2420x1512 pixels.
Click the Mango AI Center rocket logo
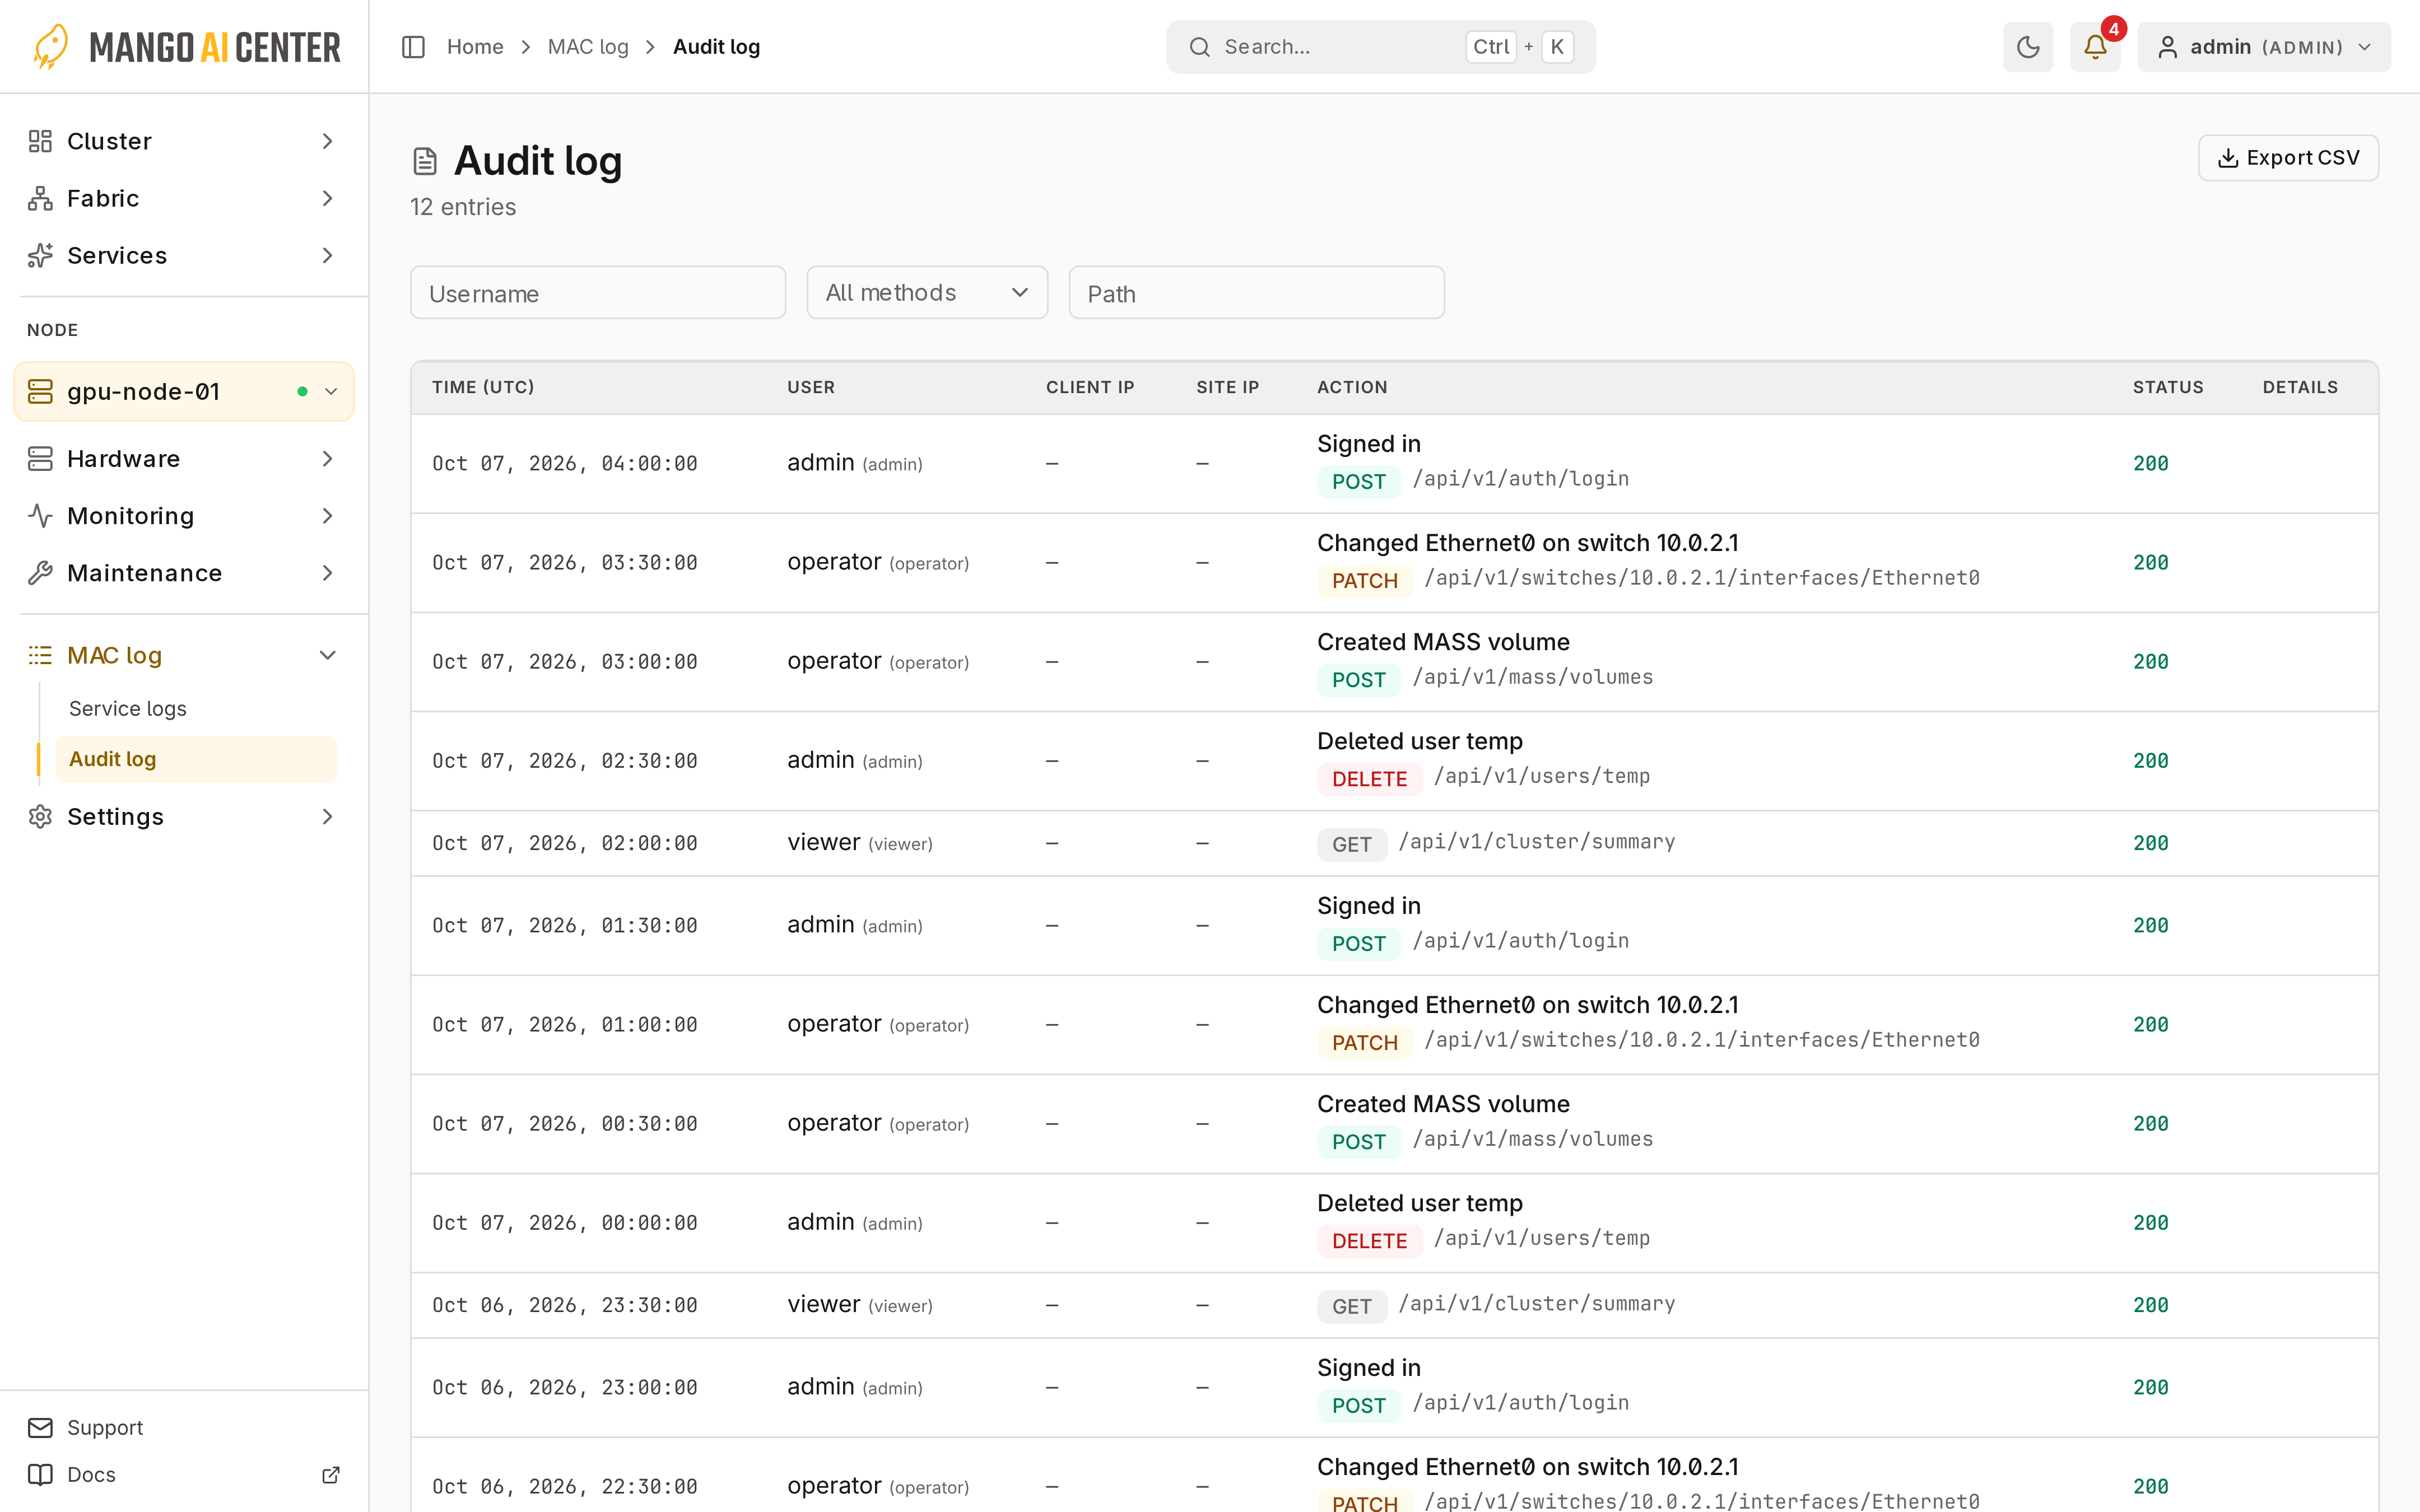50,47
